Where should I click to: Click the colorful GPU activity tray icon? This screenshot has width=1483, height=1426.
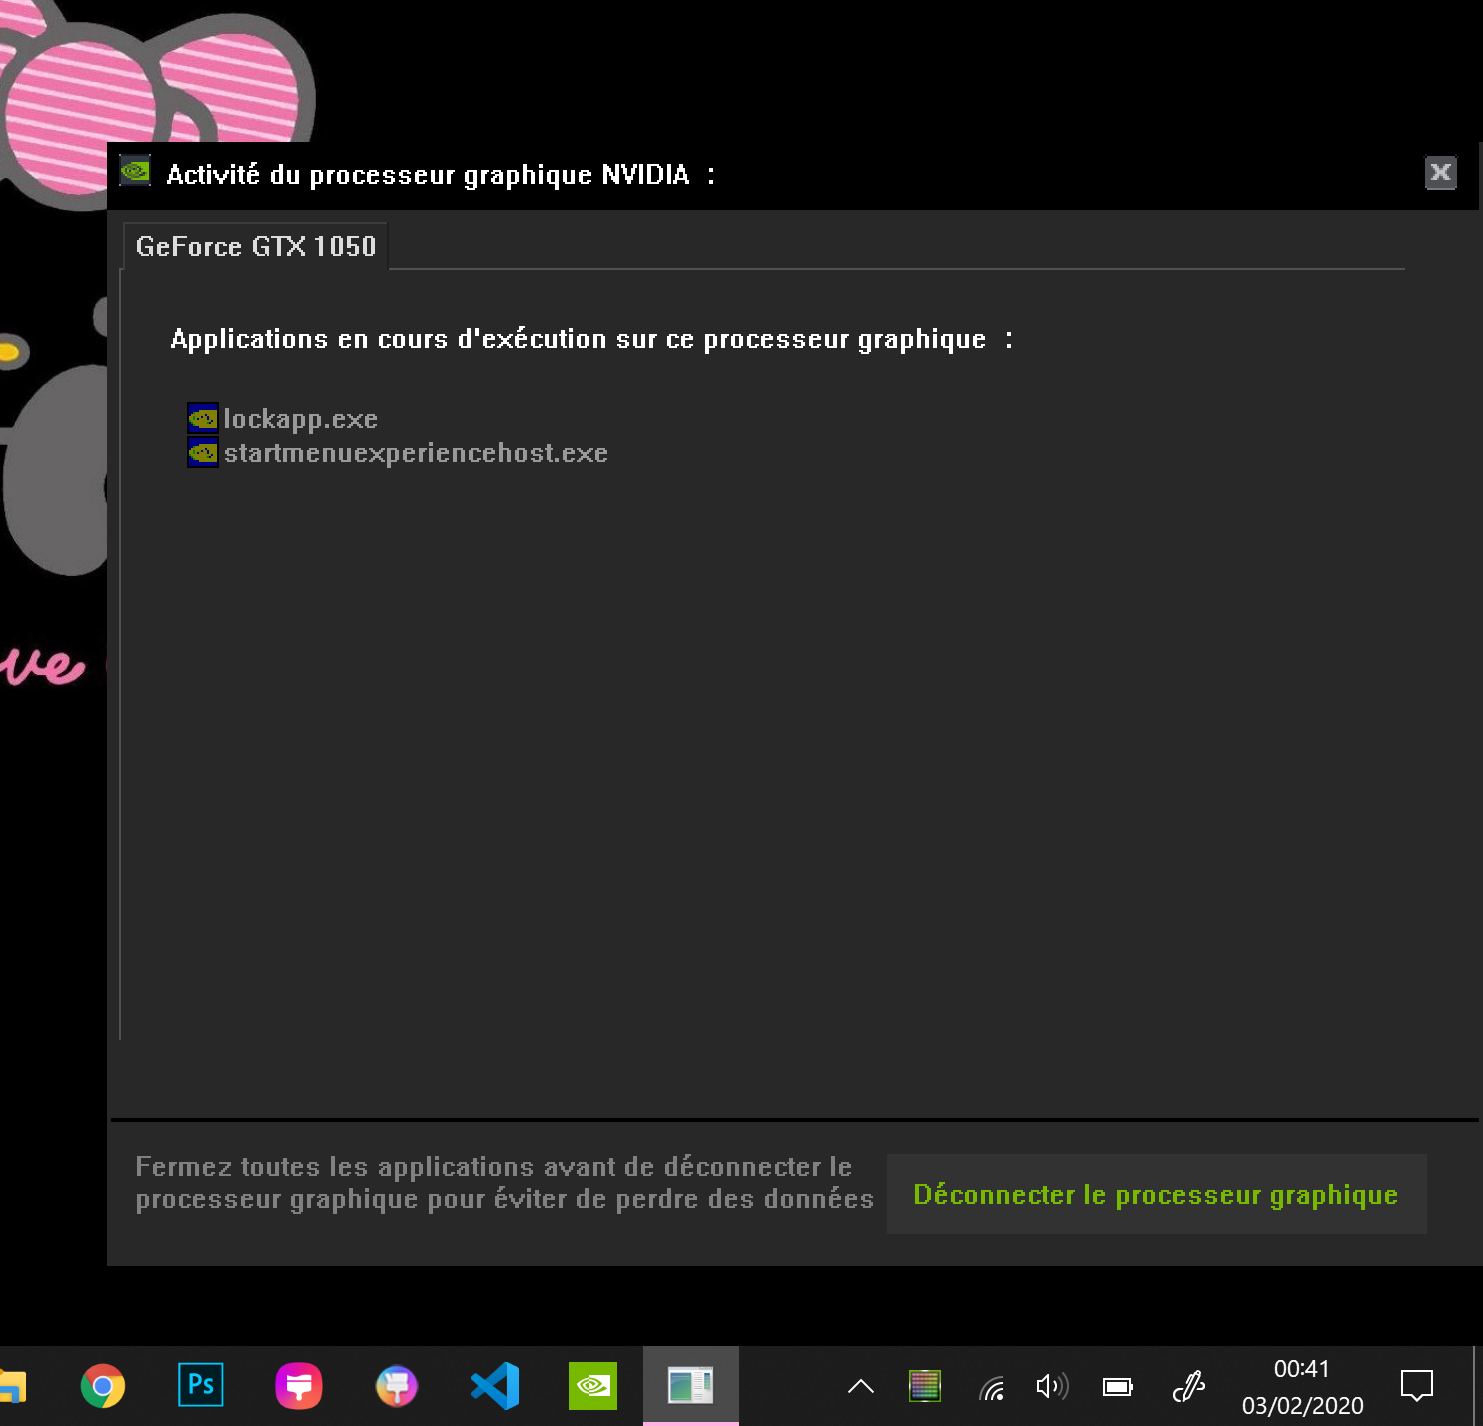pyautogui.click(x=925, y=1386)
